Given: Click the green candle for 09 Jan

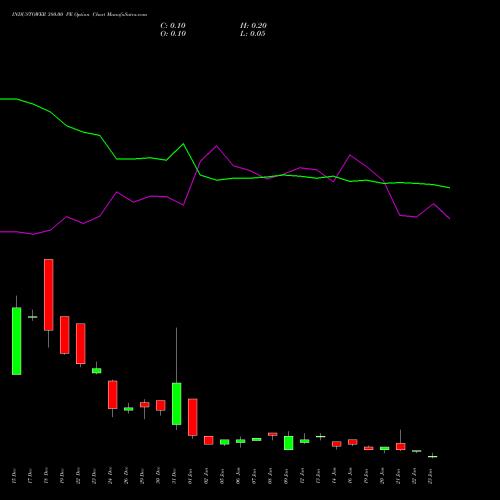Looking at the screenshot, I should [x=289, y=443].
